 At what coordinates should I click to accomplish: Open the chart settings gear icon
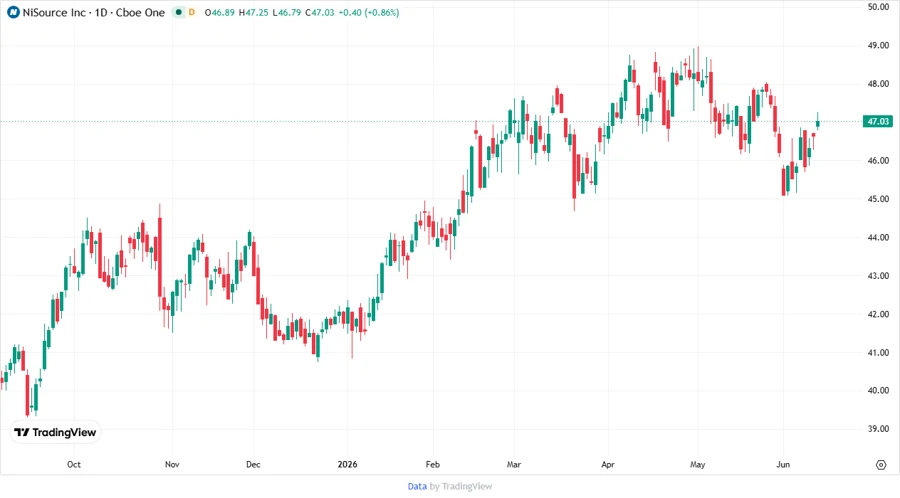click(x=881, y=465)
